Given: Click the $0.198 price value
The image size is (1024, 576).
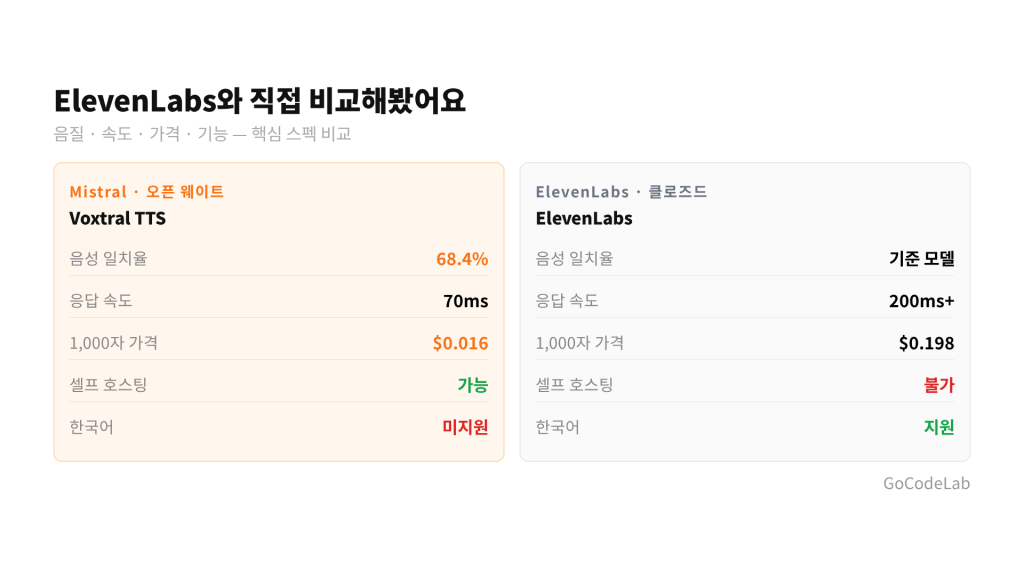Looking at the screenshot, I should click(926, 343).
